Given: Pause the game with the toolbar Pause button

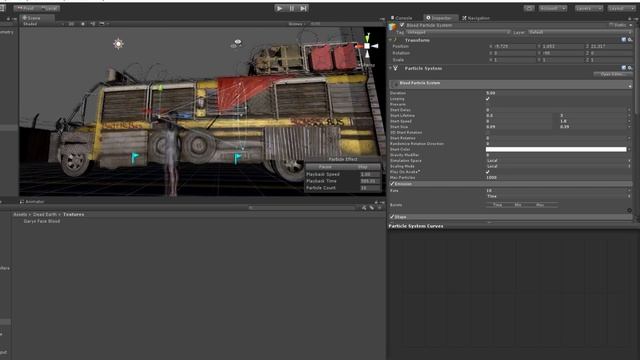Looking at the screenshot, I should (291, 8).
